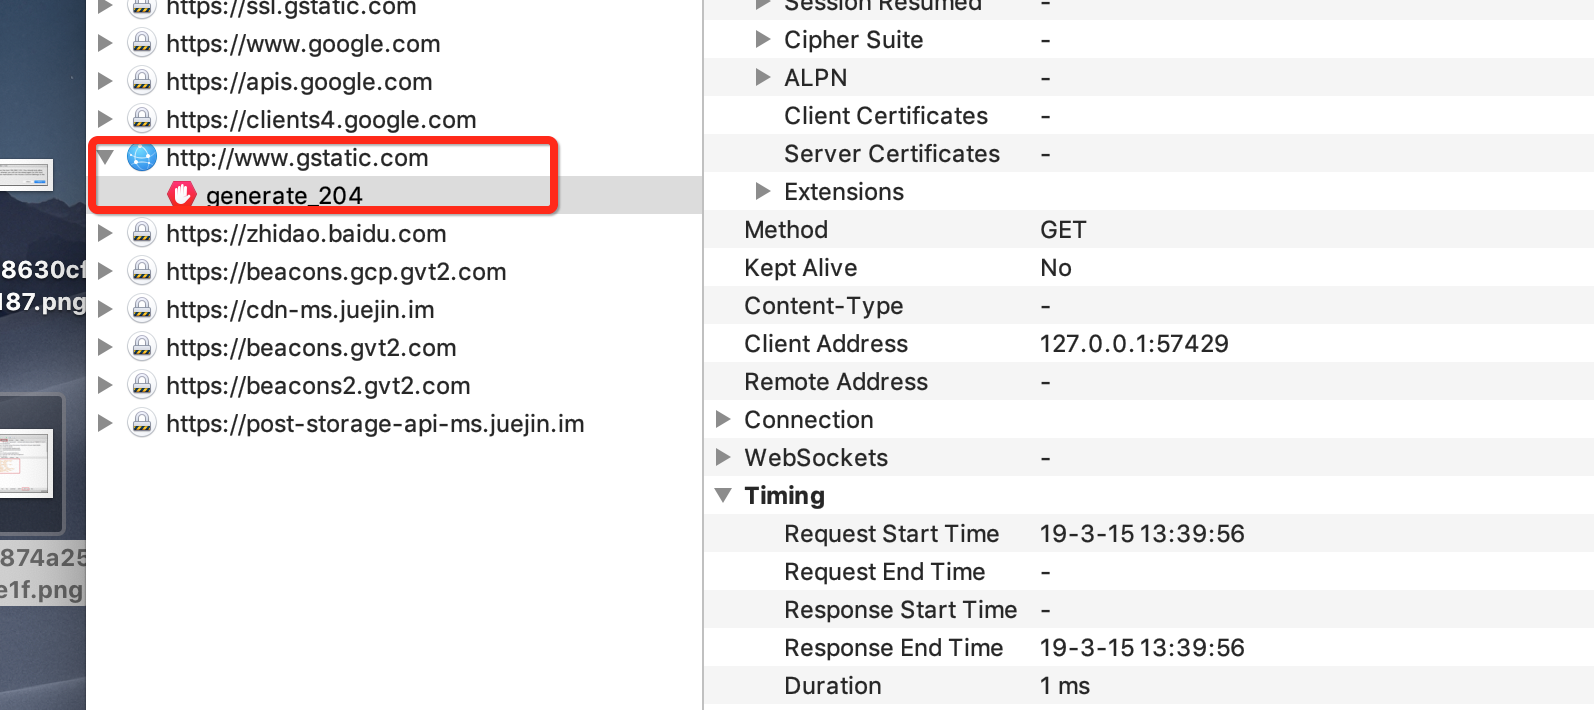The height and width of the screenshot is (710, 1594).
Task: Click the lock icon for https://beacons.gcp.gvt2.com
Action: (x=142, y=271)
